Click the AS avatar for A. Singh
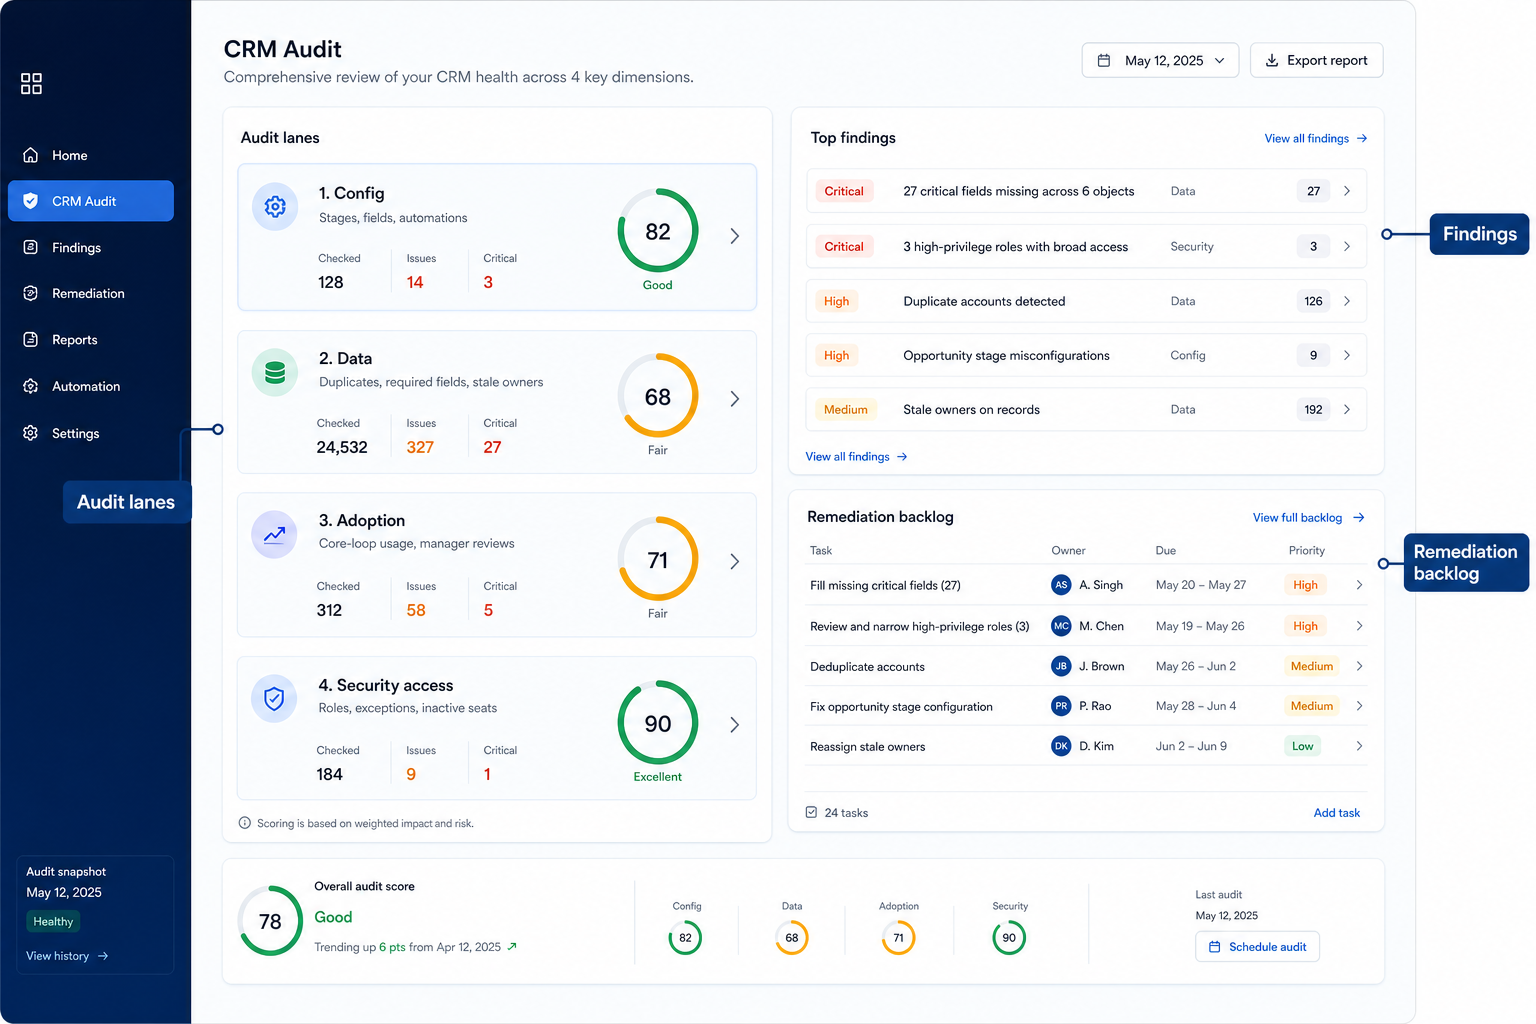This screenshot has width=1536, height=1024. pos(1062,585)
